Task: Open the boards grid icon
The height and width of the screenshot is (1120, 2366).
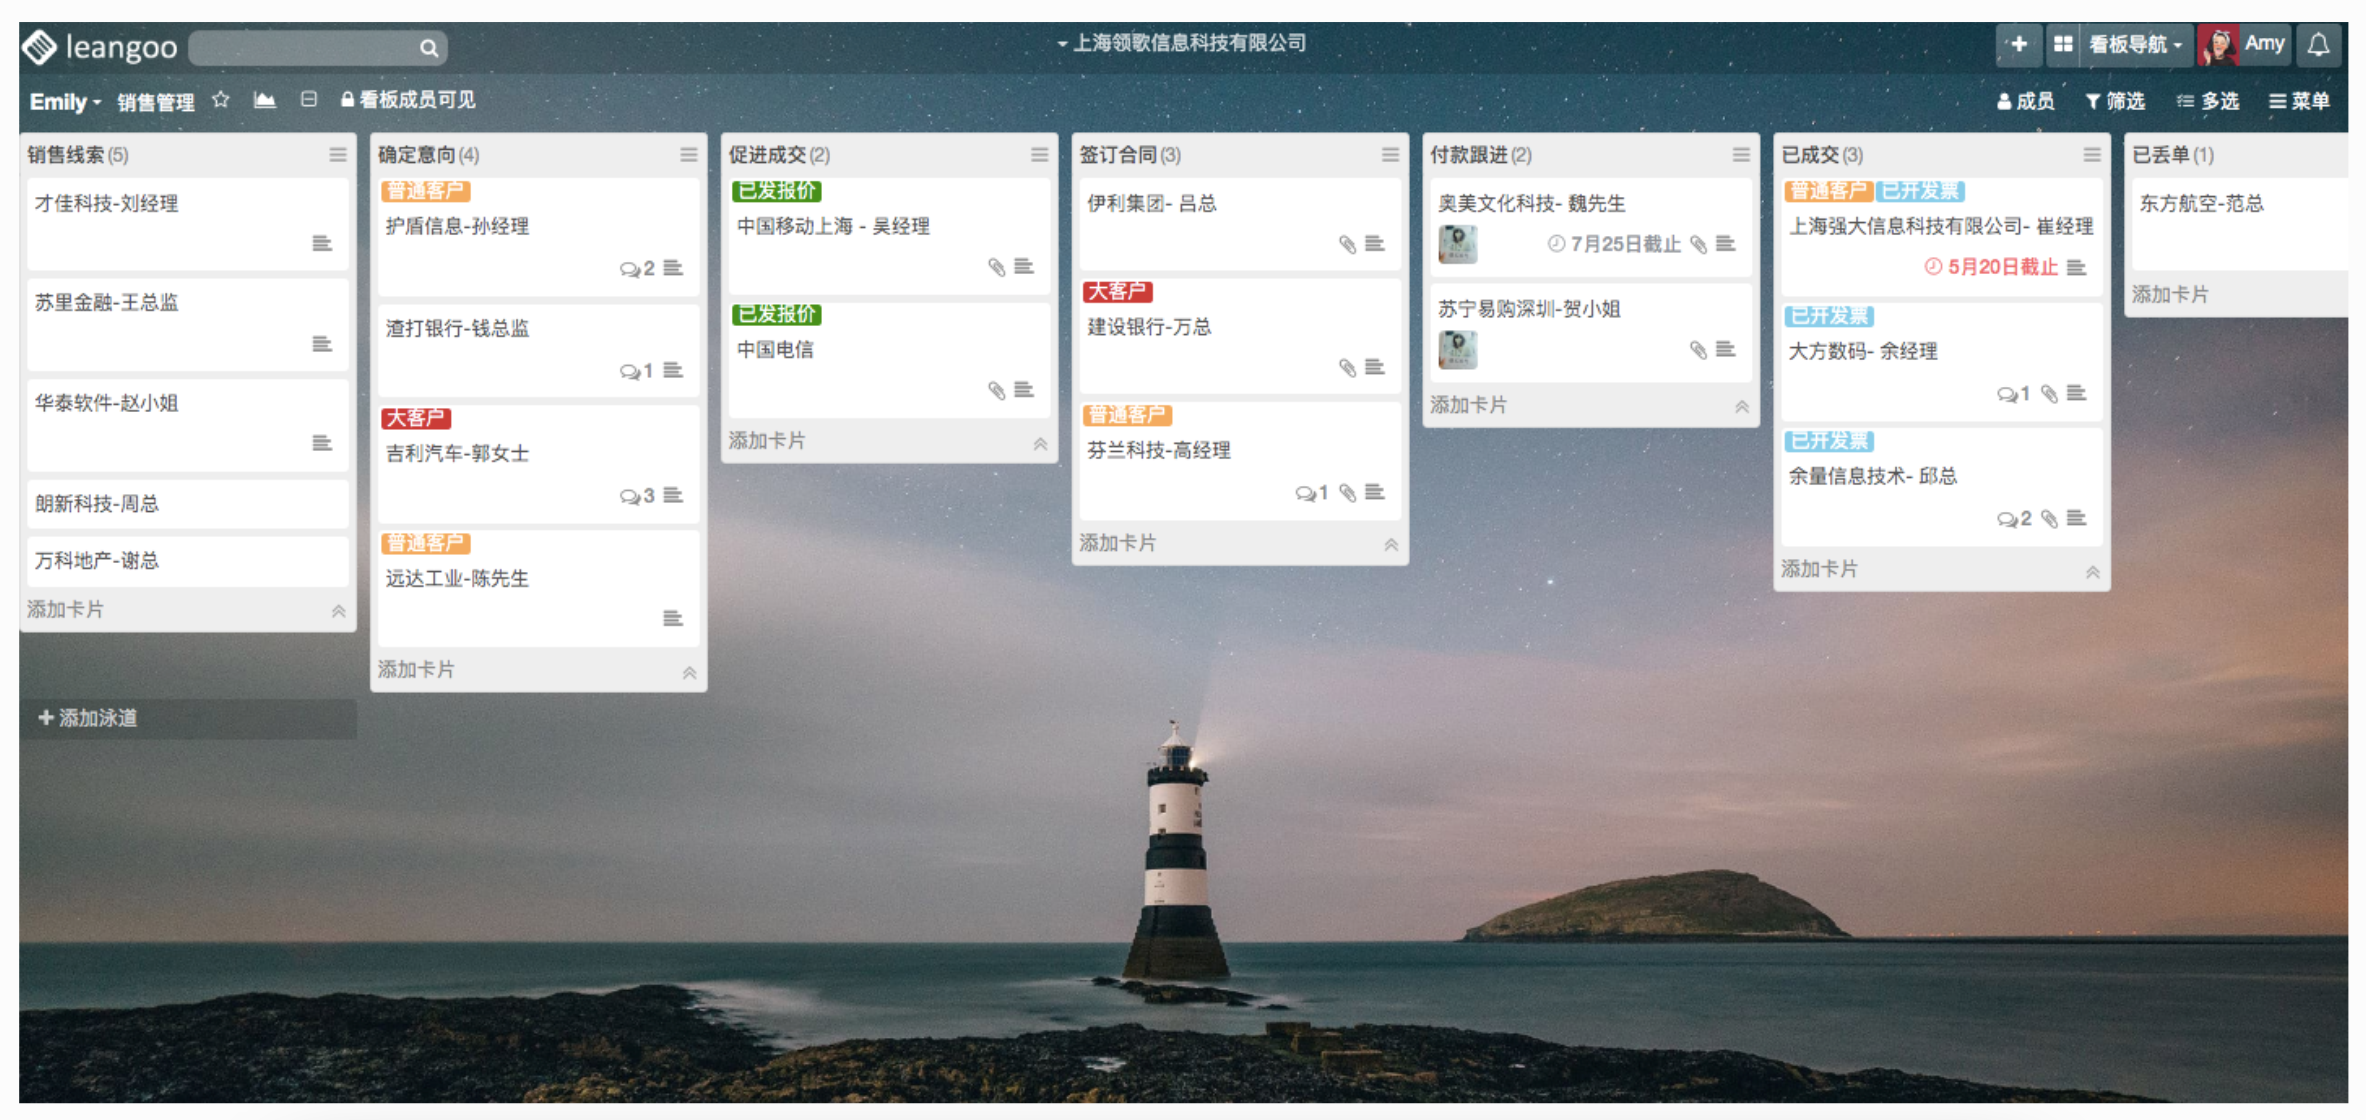Action: point(2063,45)
